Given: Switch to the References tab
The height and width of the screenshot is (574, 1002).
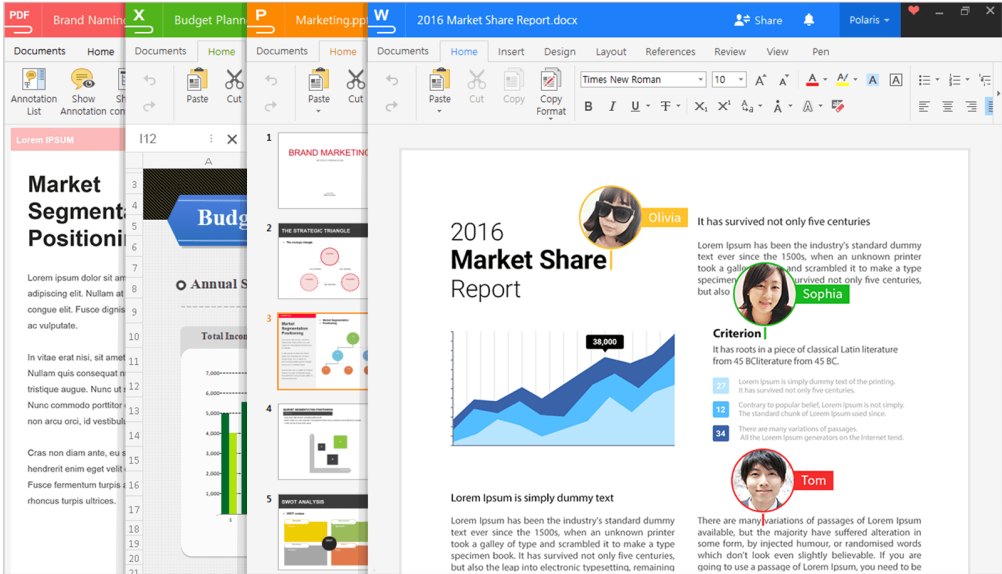Looking at the screenshot, I should point(670,52).
